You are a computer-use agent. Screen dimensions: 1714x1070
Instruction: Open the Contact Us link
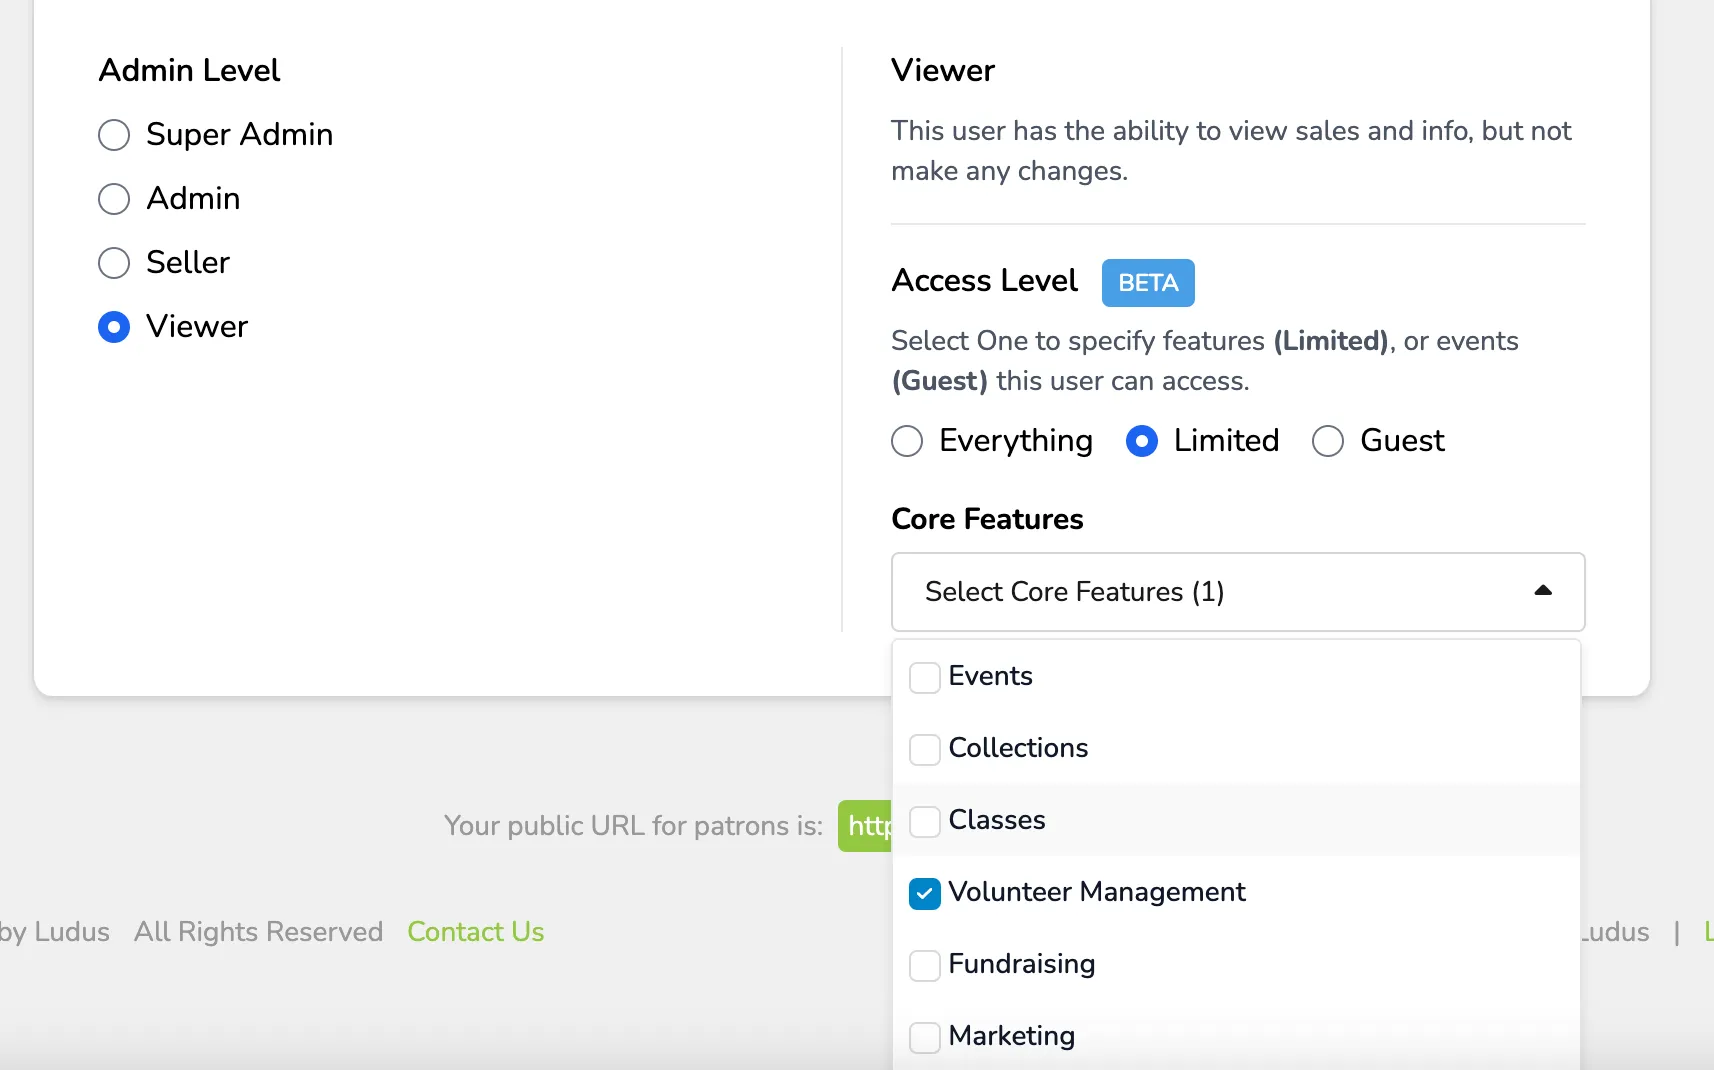click(x=476, y=932)
